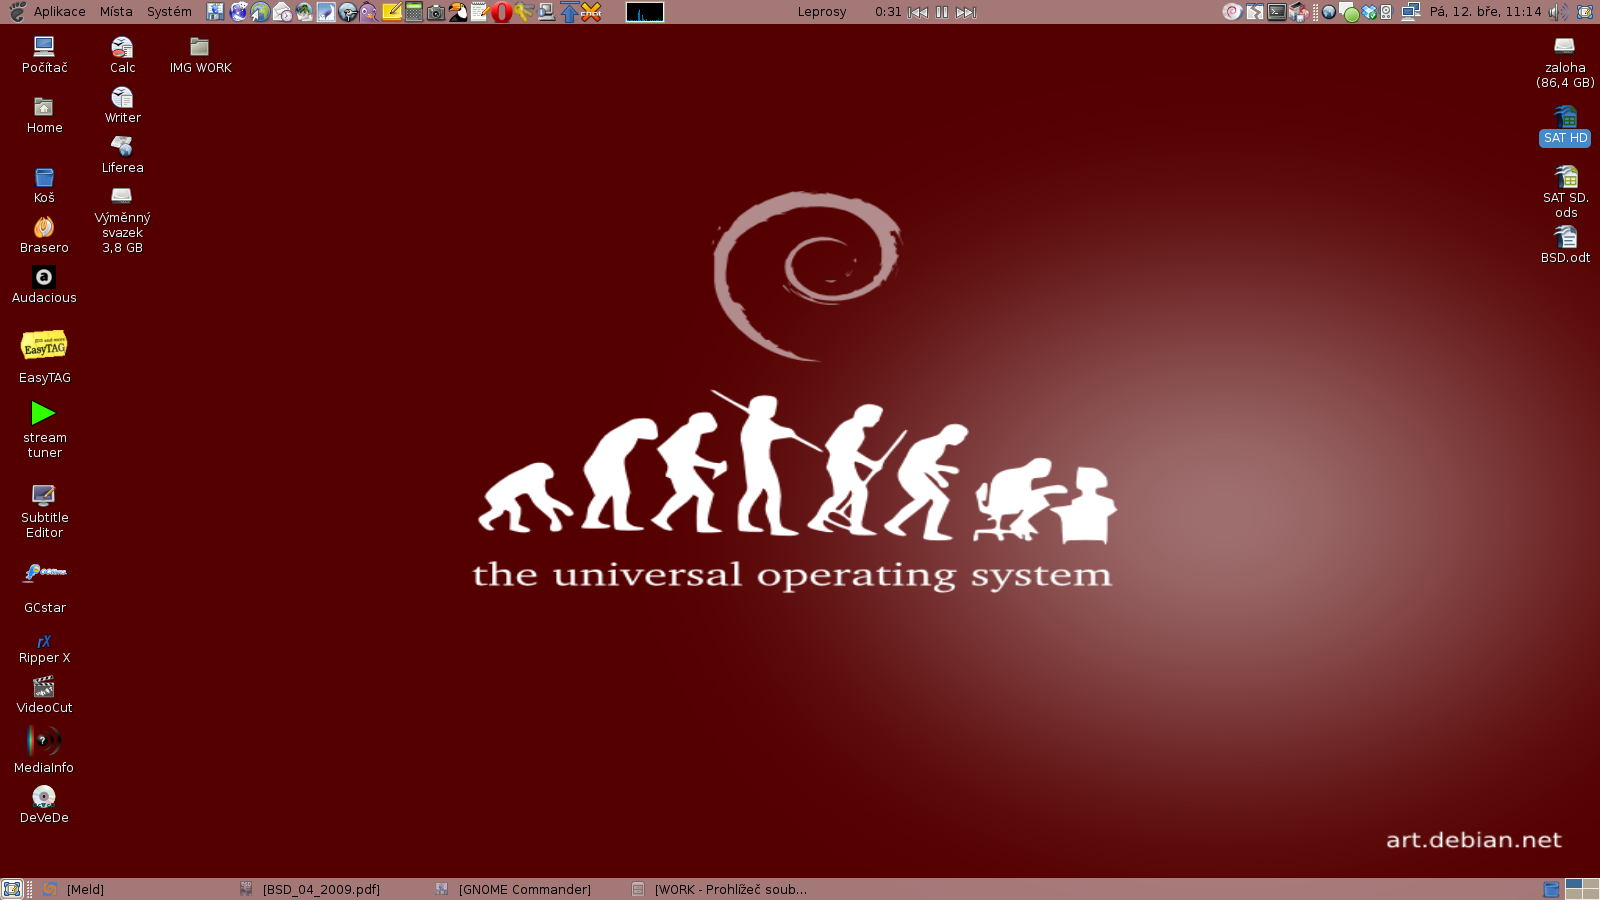This screenshot has width=1600, height=900.
Task: Launch the Evolution mail launcher with clock
Action: pos(282,12)
